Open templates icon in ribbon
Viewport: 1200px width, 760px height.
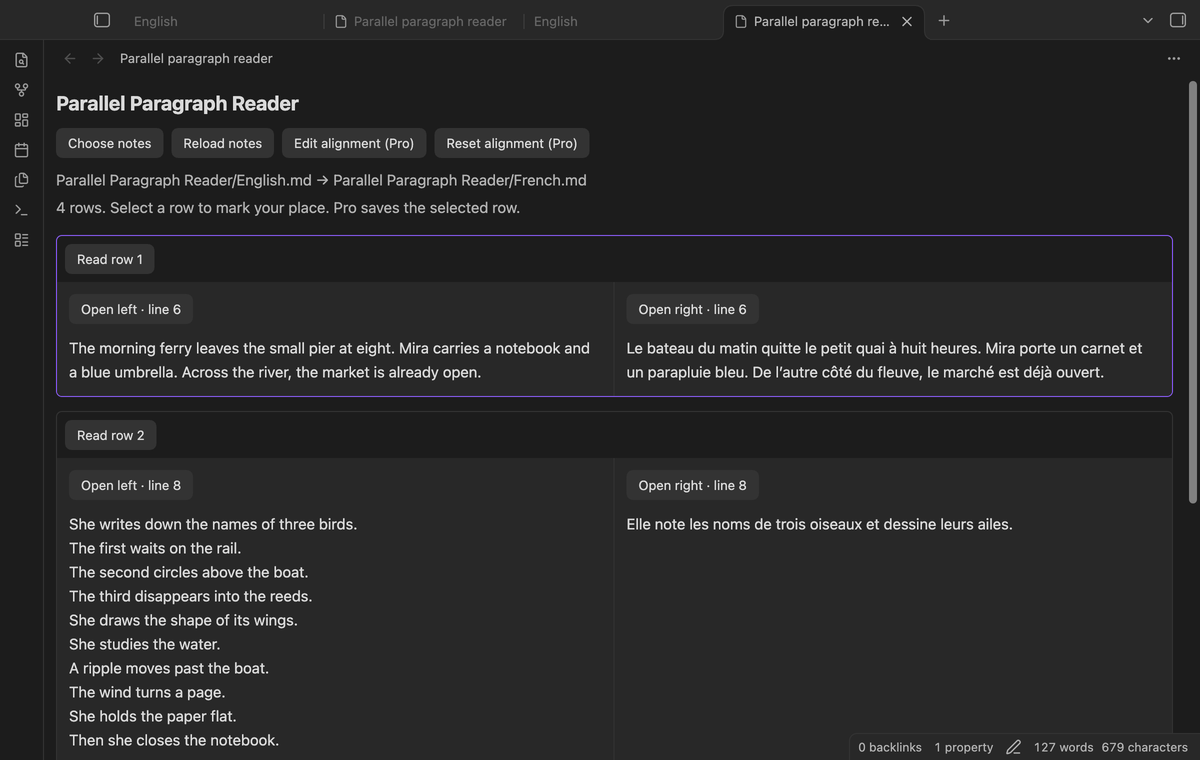21,180
